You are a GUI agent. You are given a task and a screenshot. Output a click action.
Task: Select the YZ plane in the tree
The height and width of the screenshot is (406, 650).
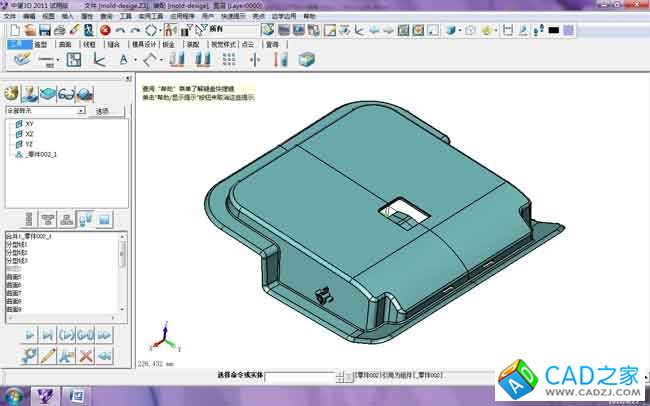pyautogui.click(x=29, y=144)
